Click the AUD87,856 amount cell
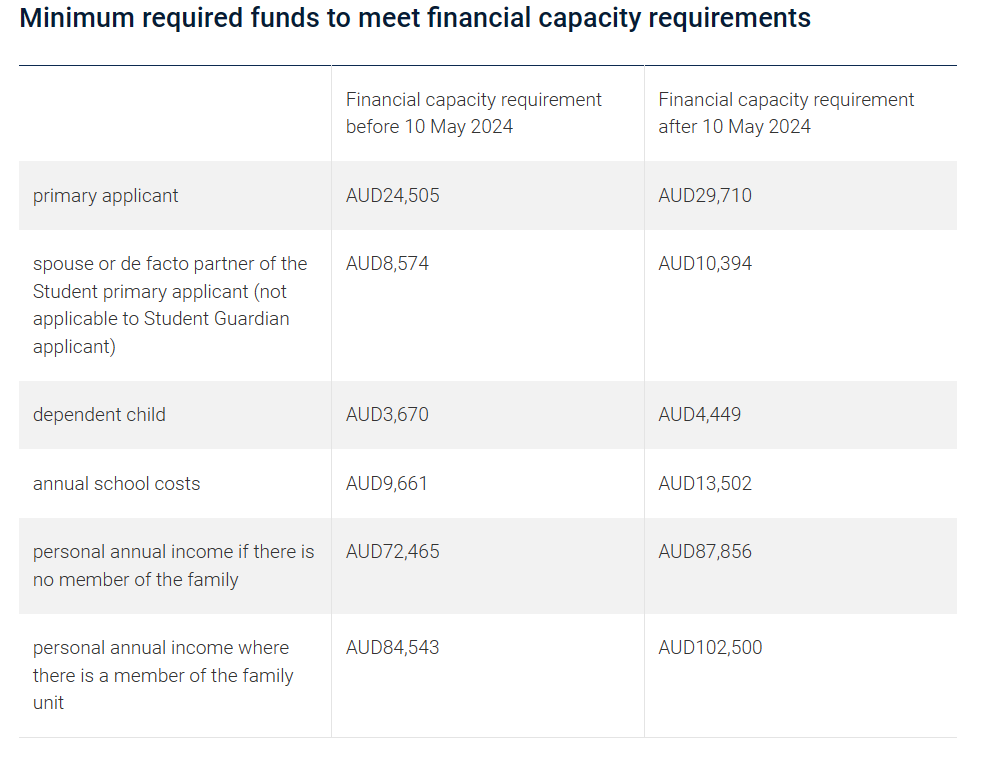Image resolution: width=996 pixels, height=765 pixels. click(705, 552)
